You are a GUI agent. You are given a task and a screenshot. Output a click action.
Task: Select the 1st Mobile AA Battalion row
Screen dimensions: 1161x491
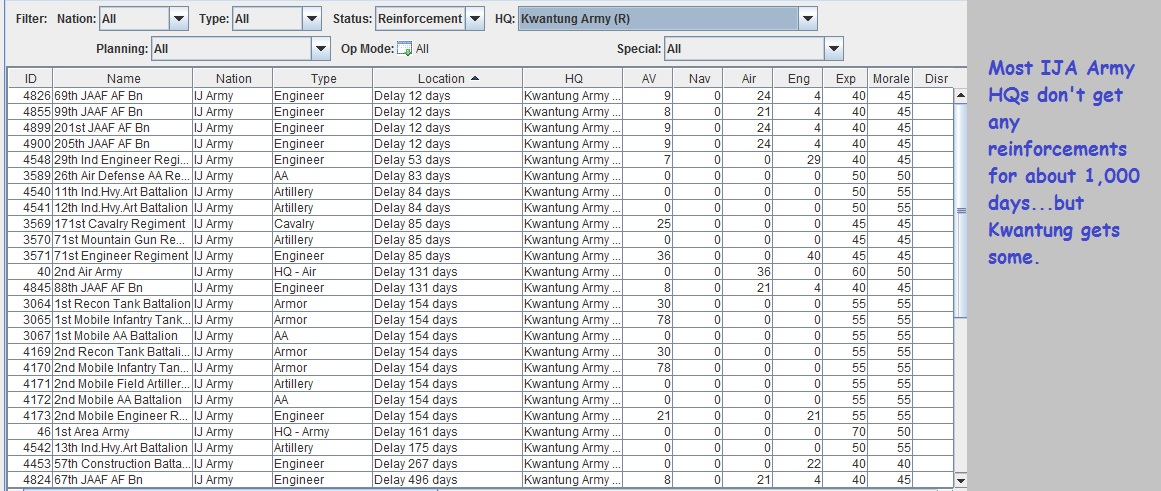click(x=480, y=335)
